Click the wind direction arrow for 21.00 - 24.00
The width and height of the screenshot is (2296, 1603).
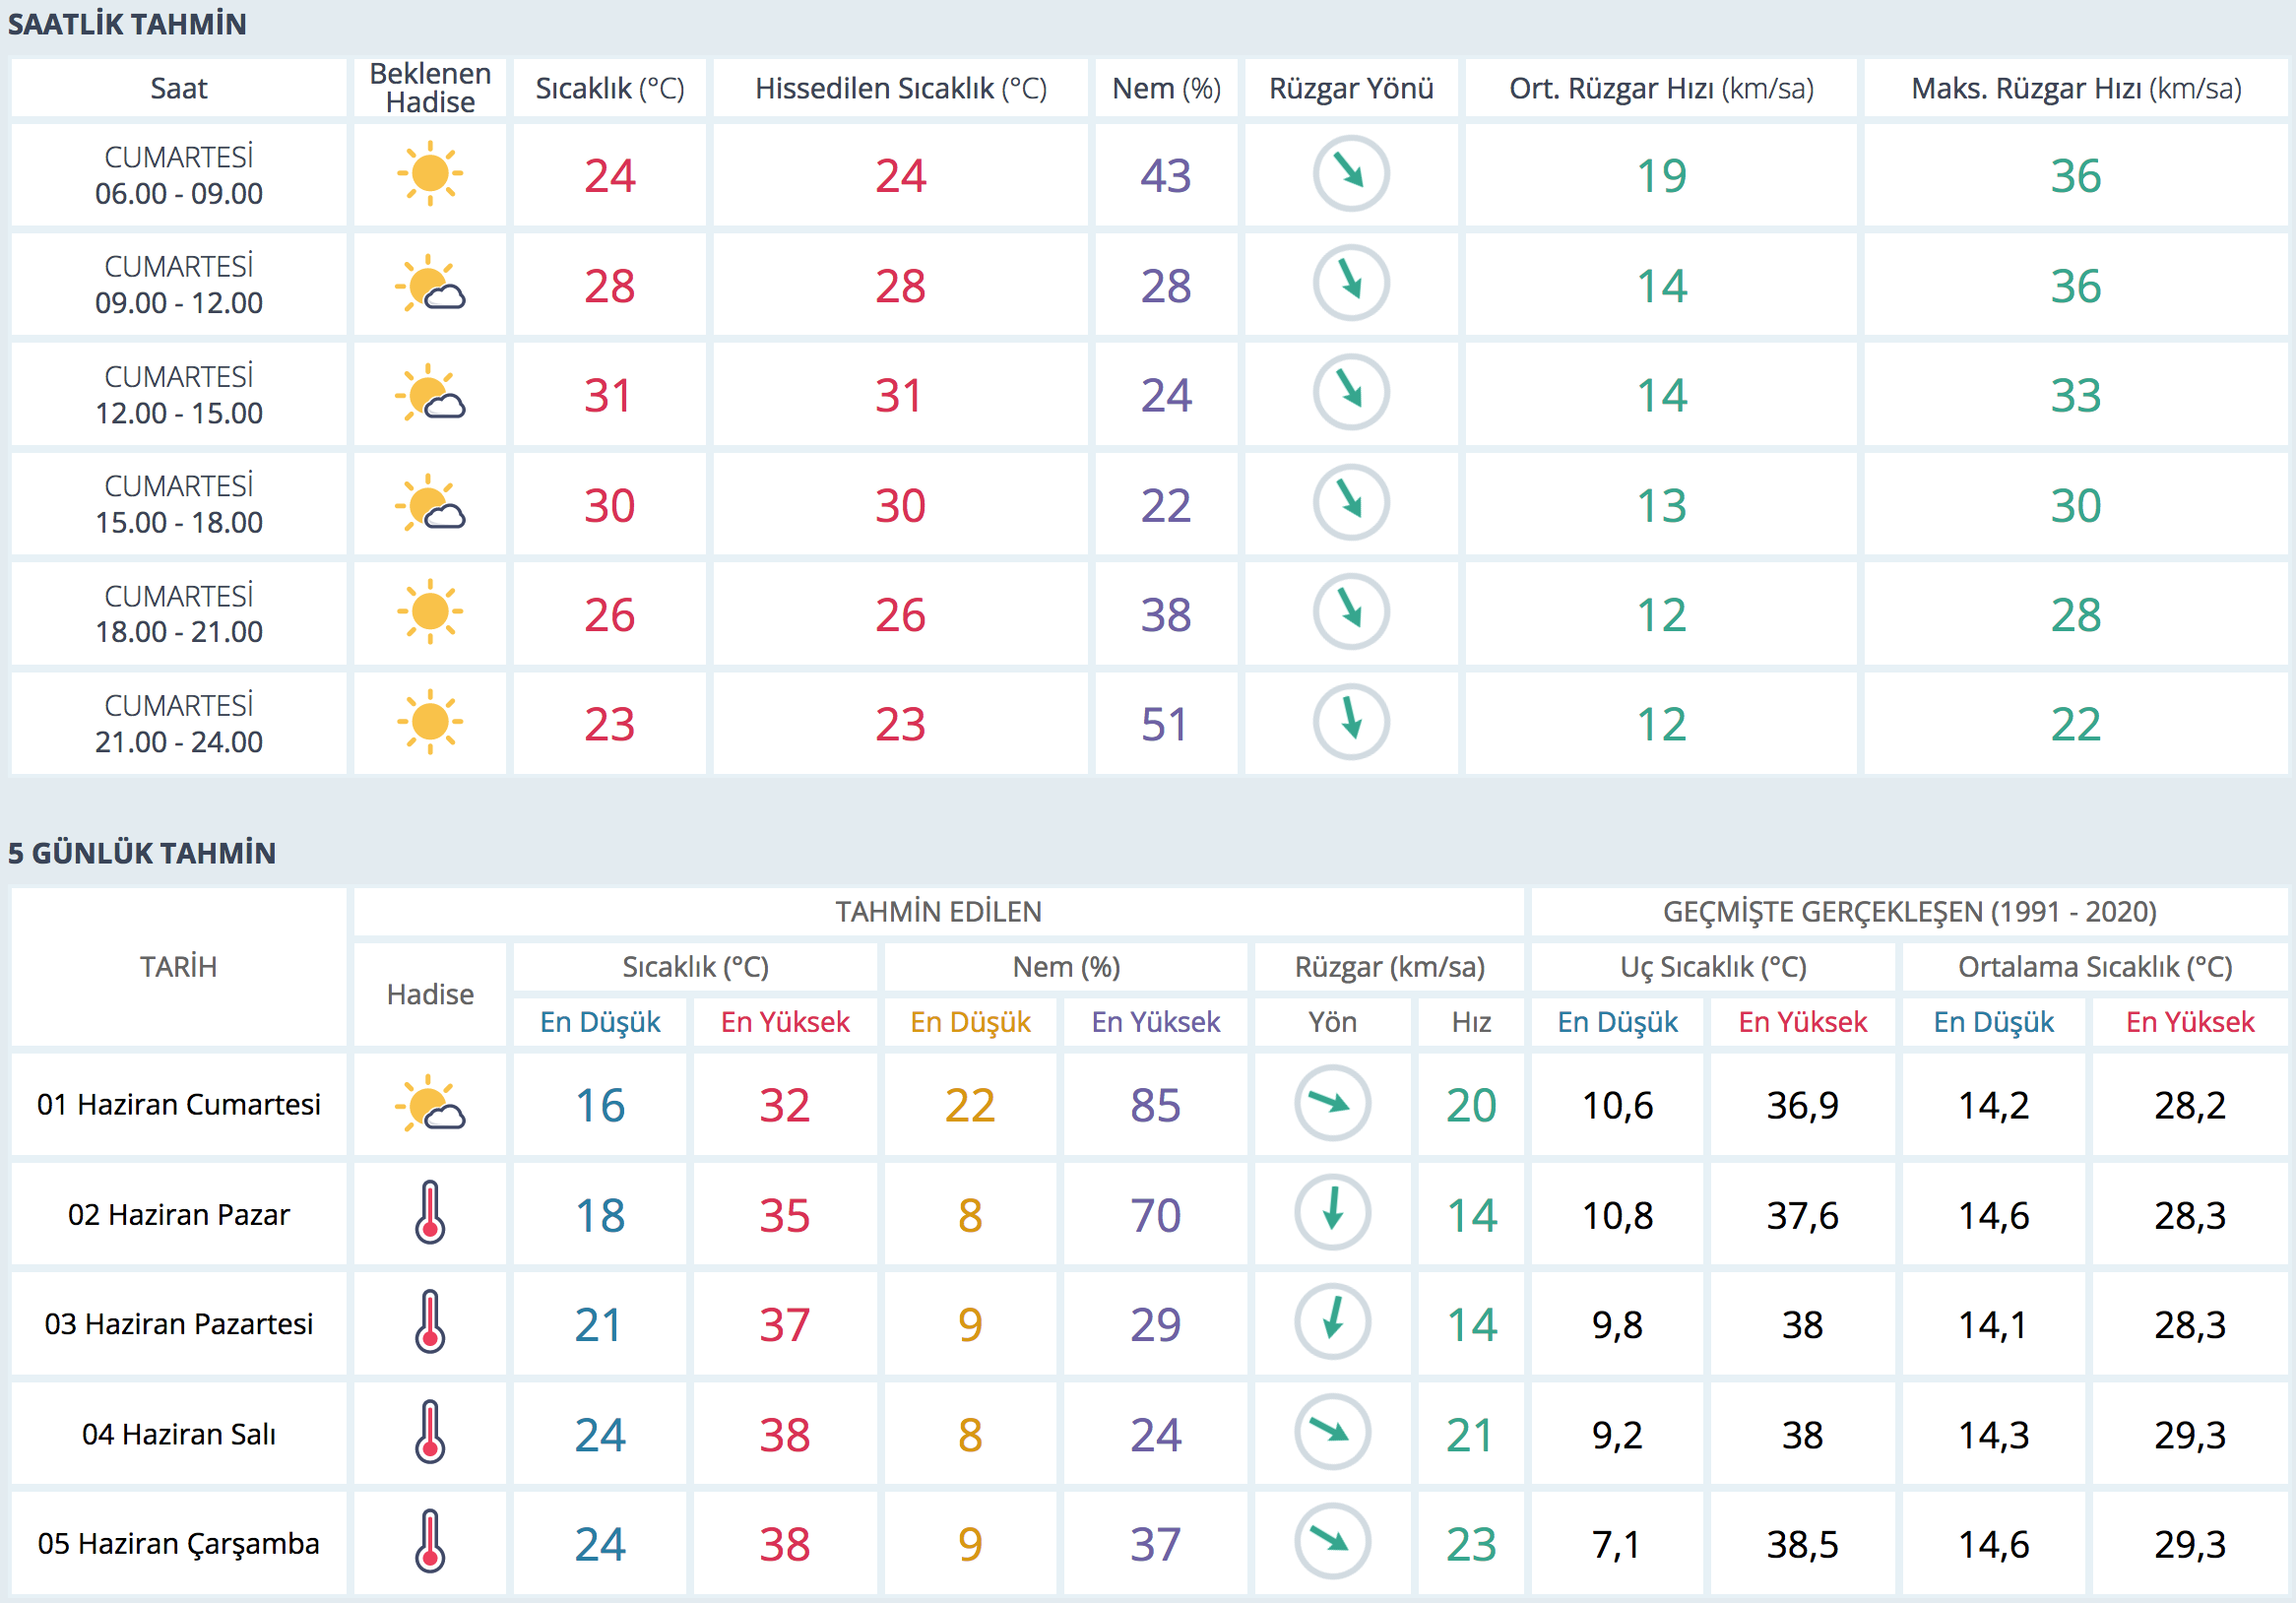pos(1351,721)
